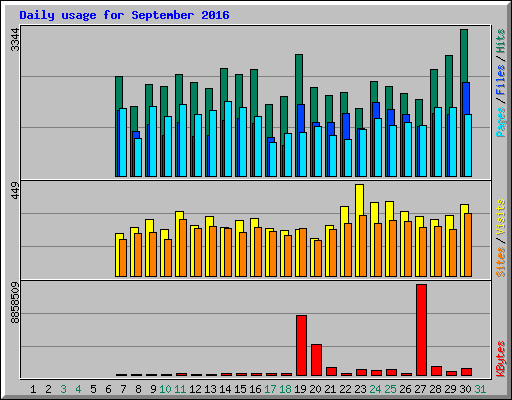The width and height of the screenshot is (512, 400).
Task: Select the tall red KBytes bar for day 27
Action: point(421,330)
